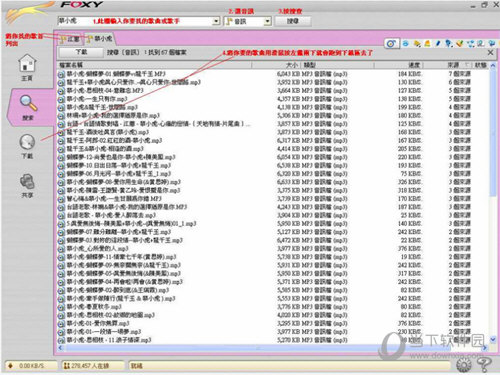Sort results by 來源 column header
The width and height of the screenshot is (500, 375).
[447, 65]
